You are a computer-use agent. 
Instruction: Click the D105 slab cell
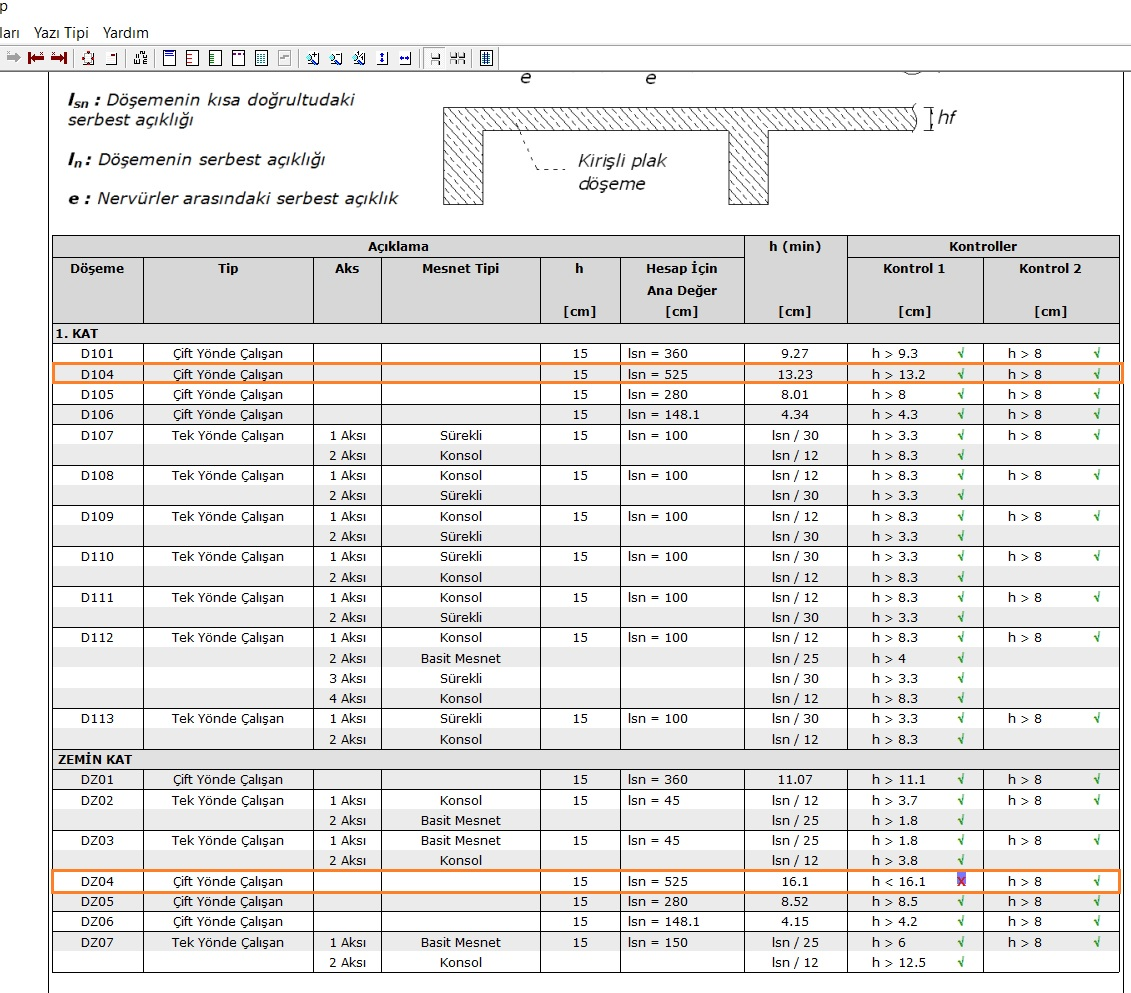tap(97, 394)
